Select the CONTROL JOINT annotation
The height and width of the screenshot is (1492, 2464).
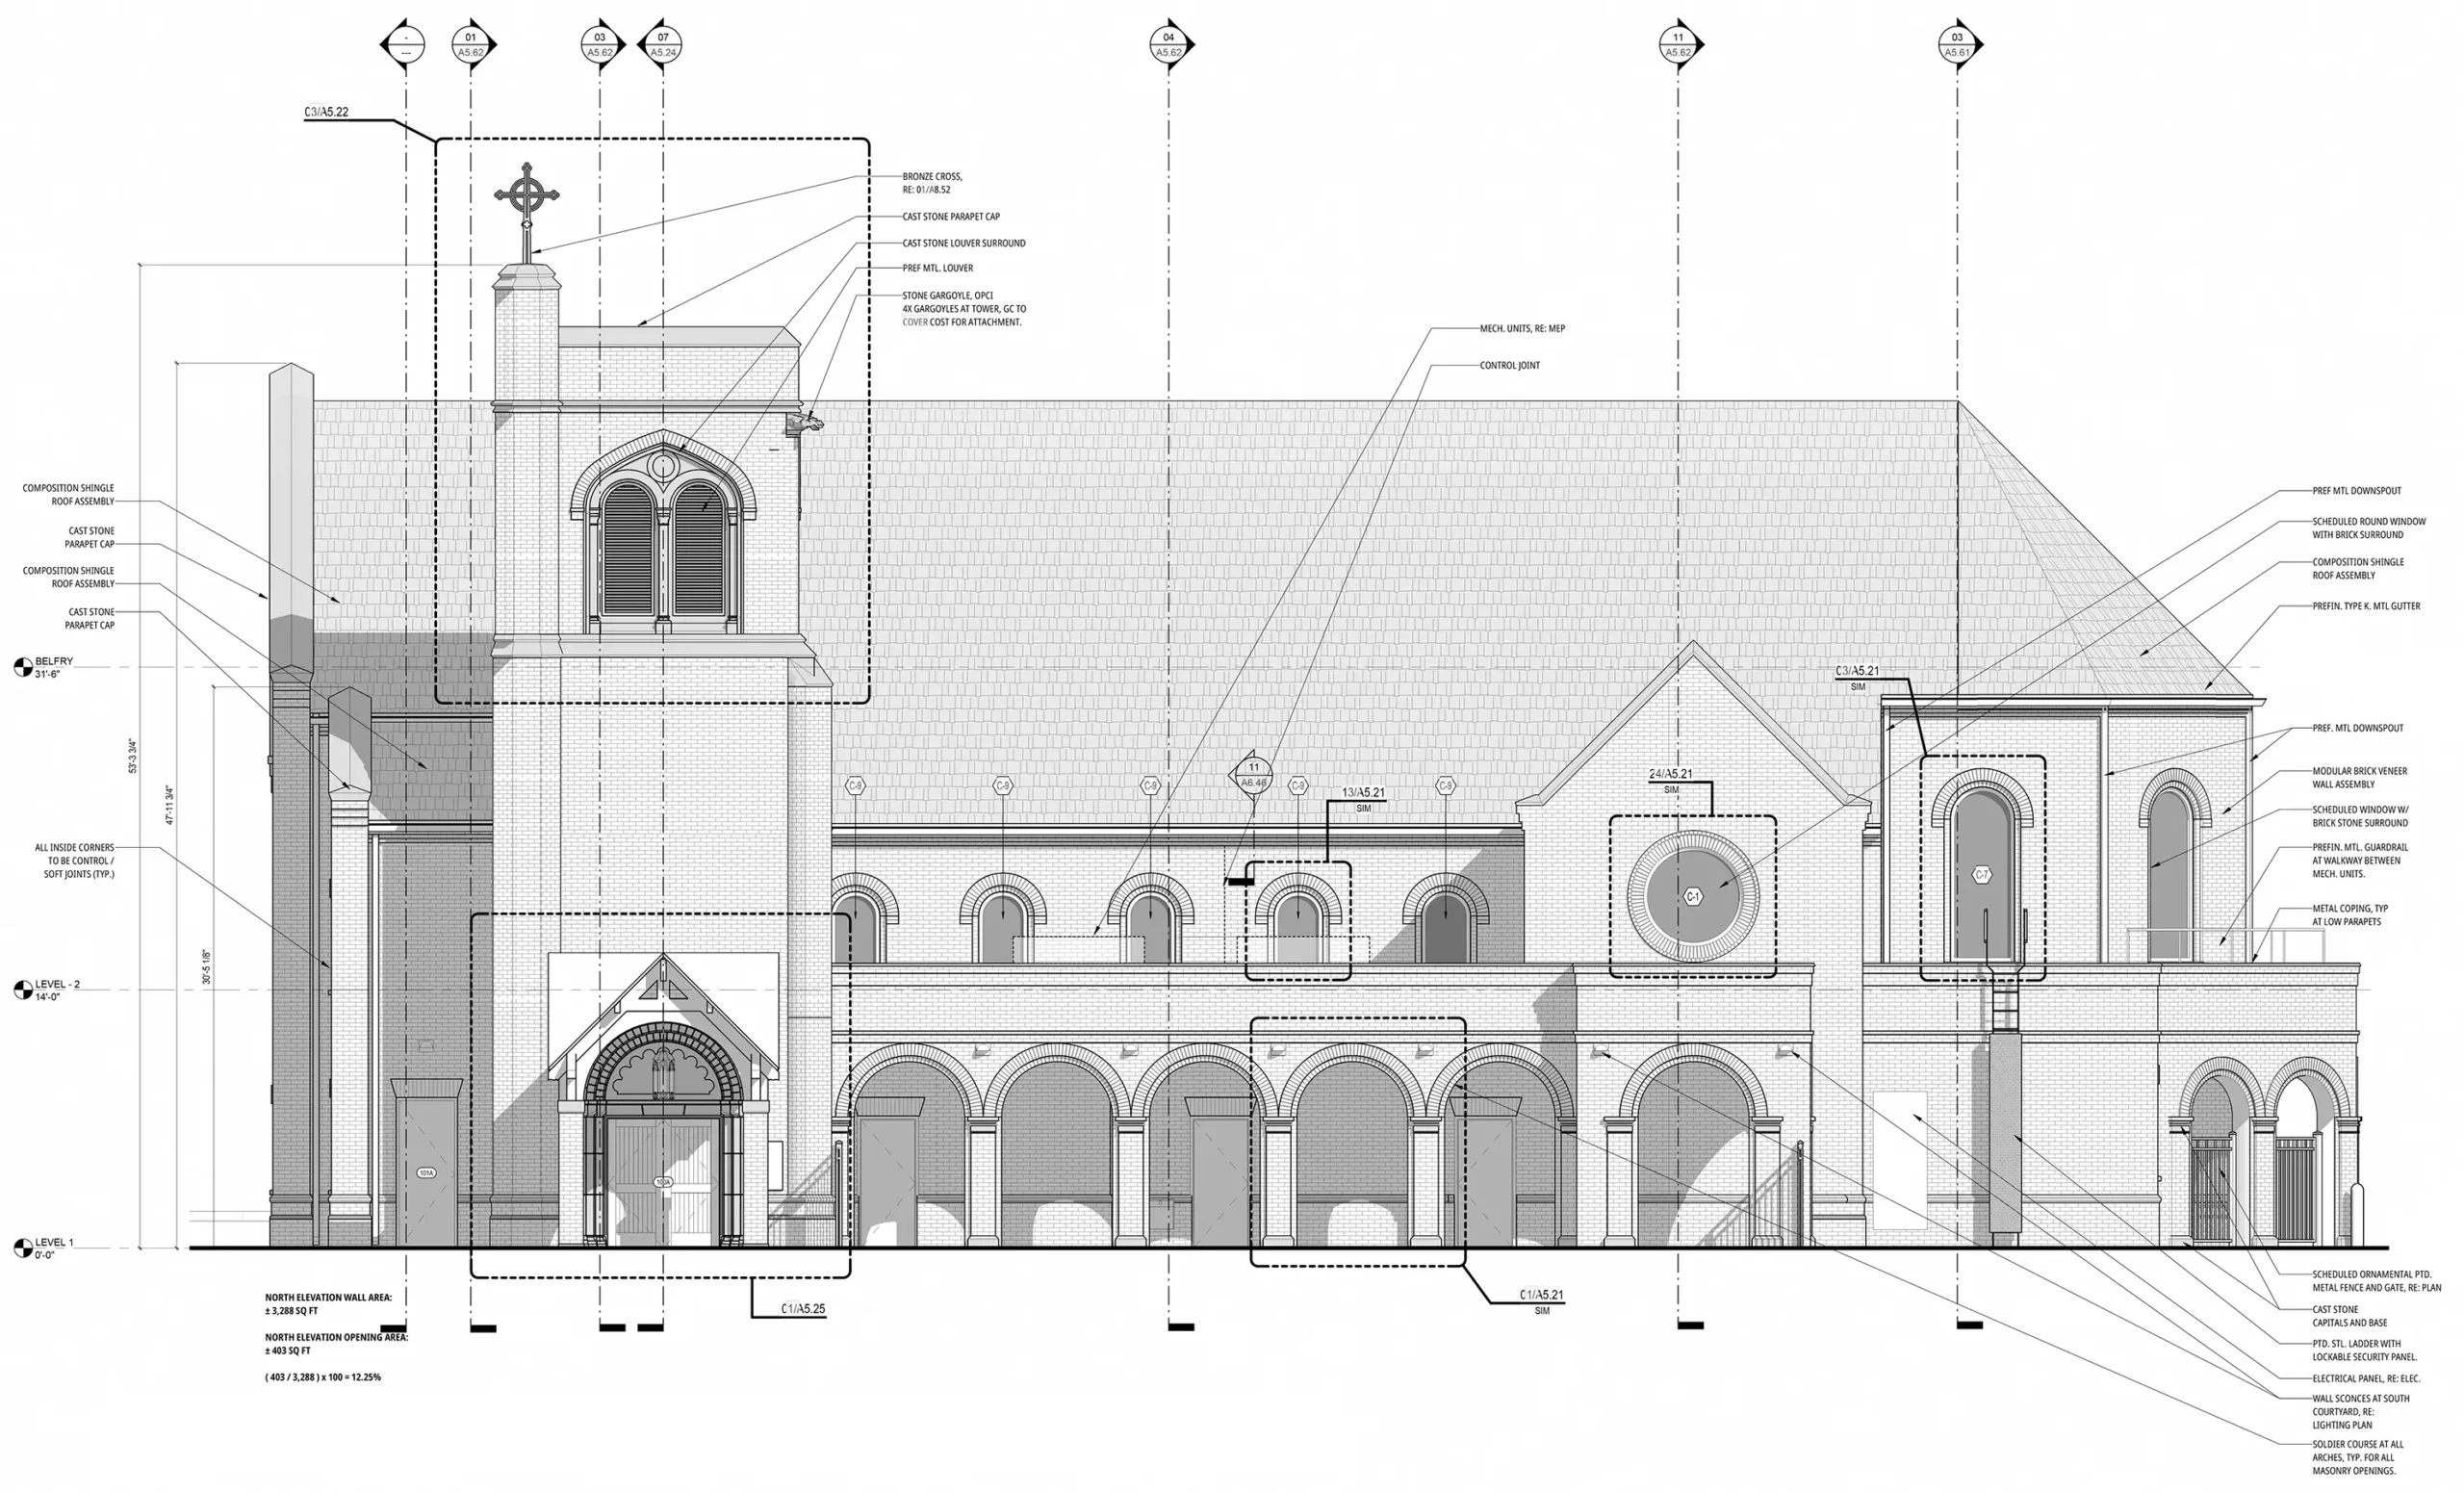pos(1510,365)
